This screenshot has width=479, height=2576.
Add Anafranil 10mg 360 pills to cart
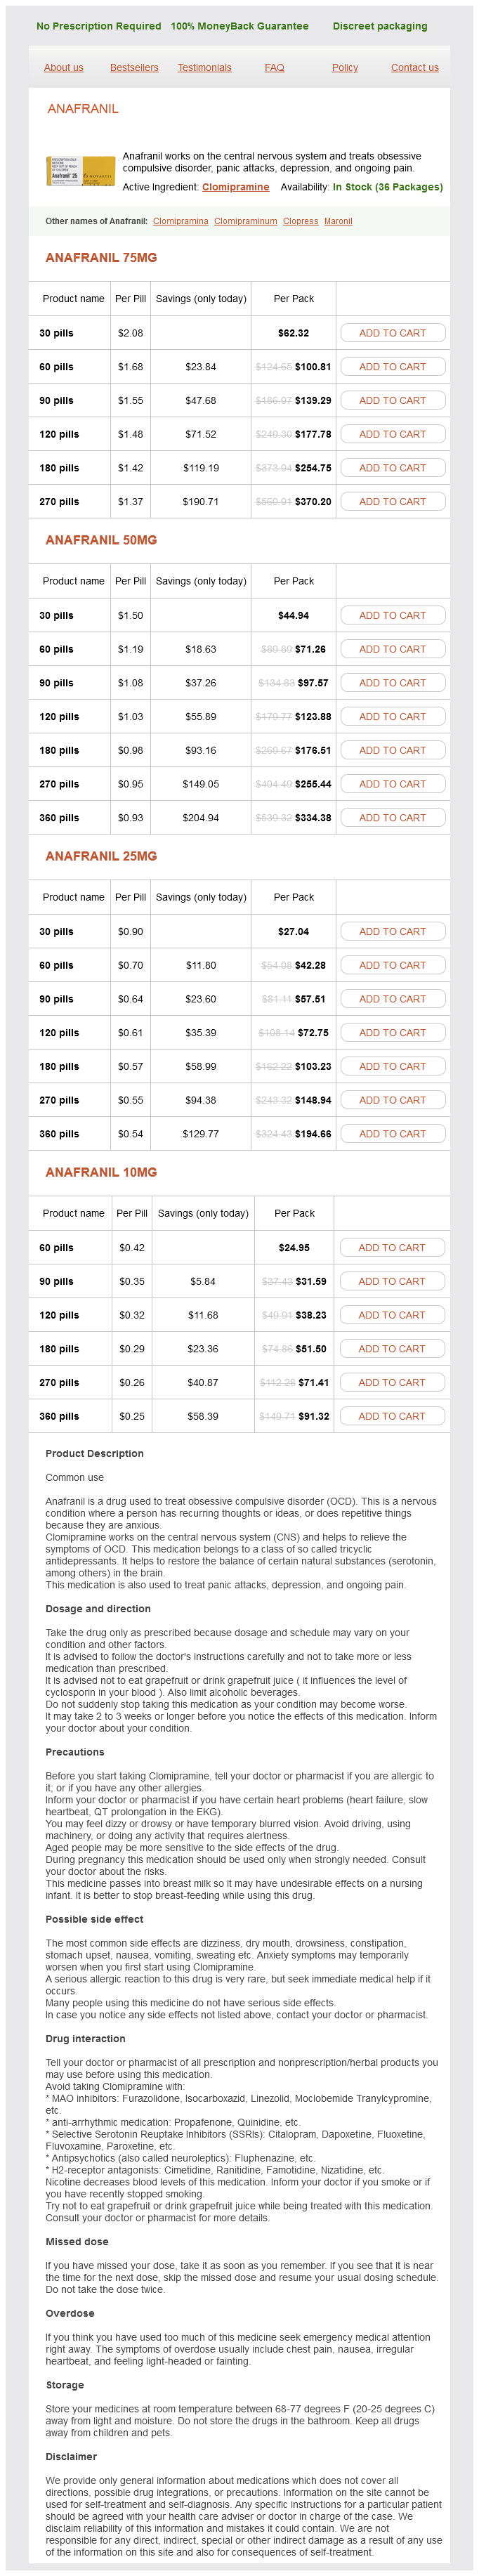pyautogui.click(x=391, y=1416)
